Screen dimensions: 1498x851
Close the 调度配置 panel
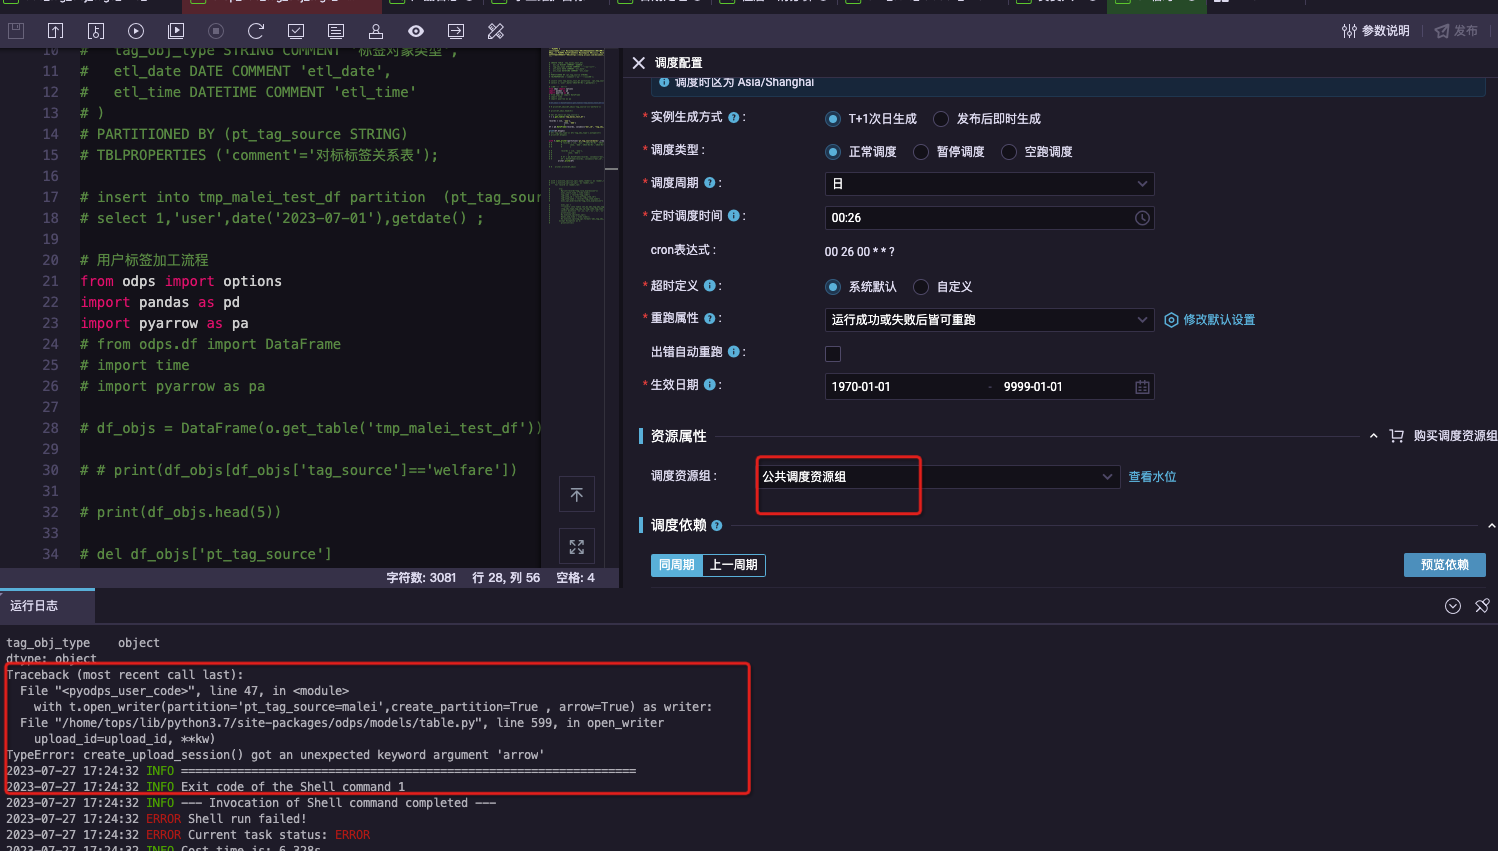[639, 63]
